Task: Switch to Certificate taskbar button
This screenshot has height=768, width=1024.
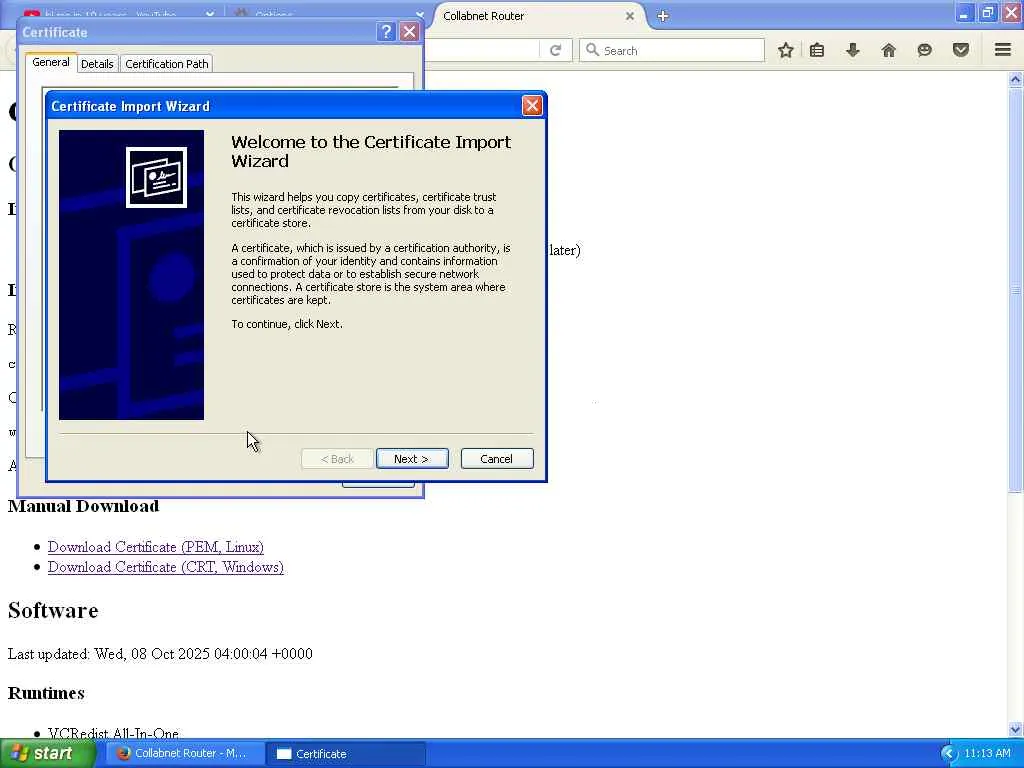Action: pyautogui.click(x=345, y=754)
